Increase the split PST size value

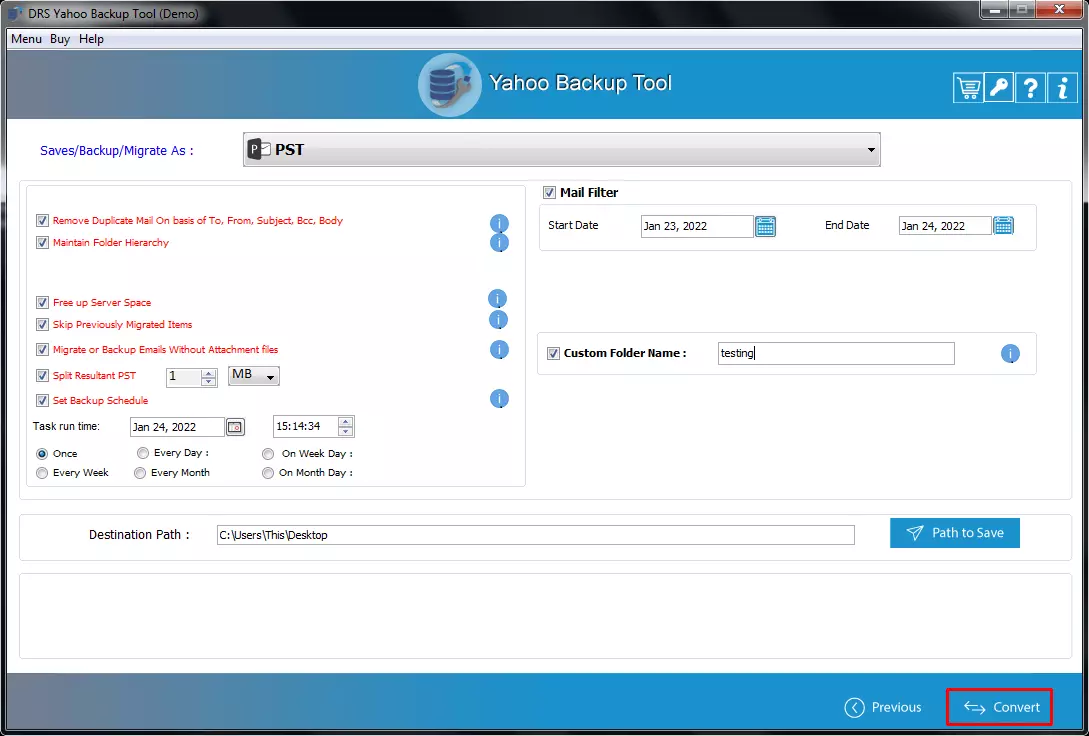(208, 373)
